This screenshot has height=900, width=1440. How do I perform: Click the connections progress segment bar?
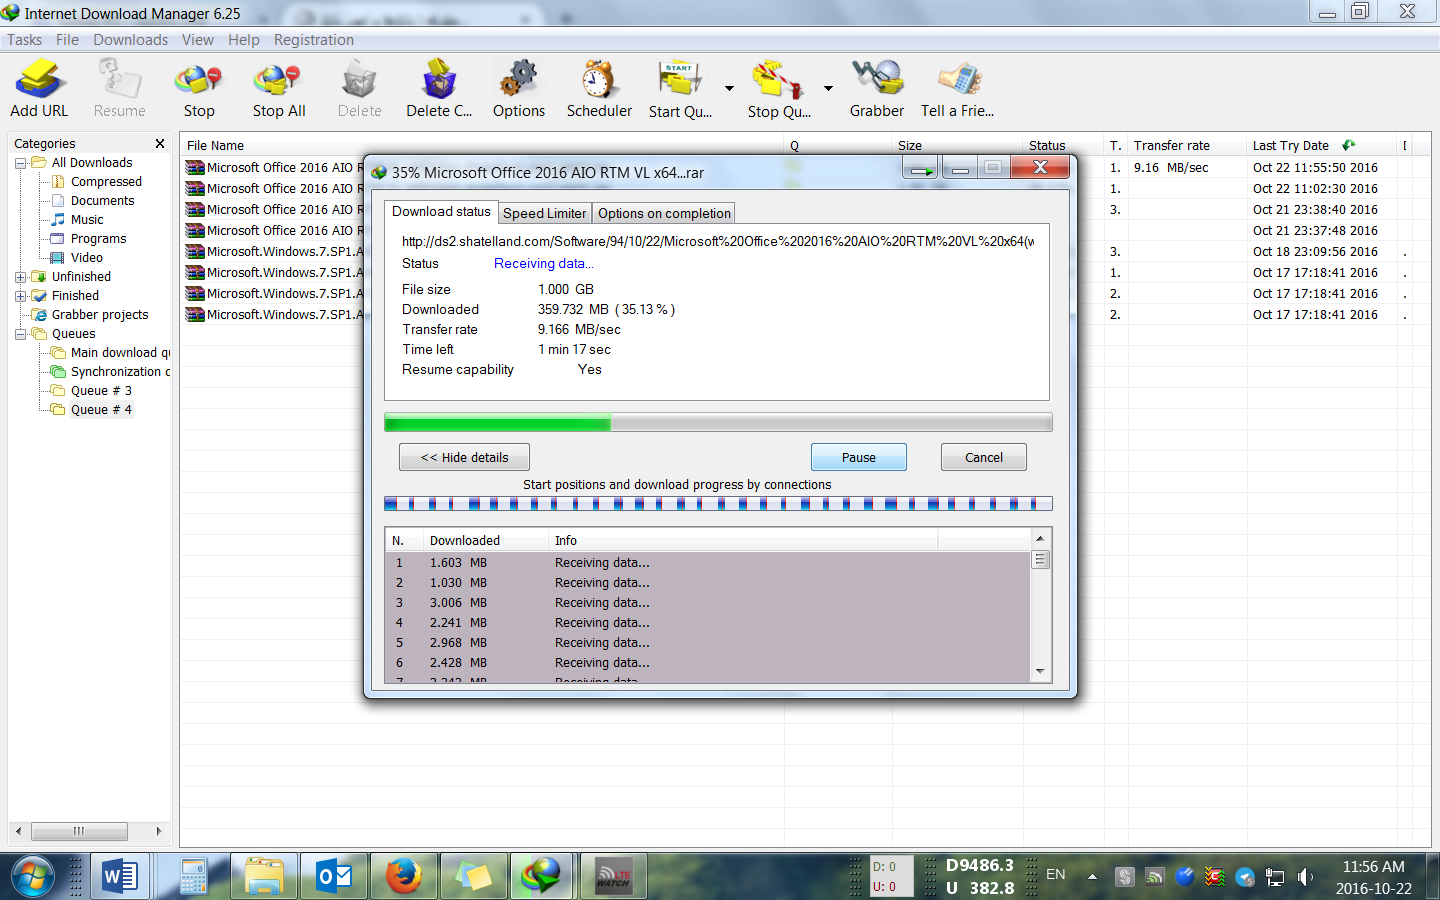point(718,504)
